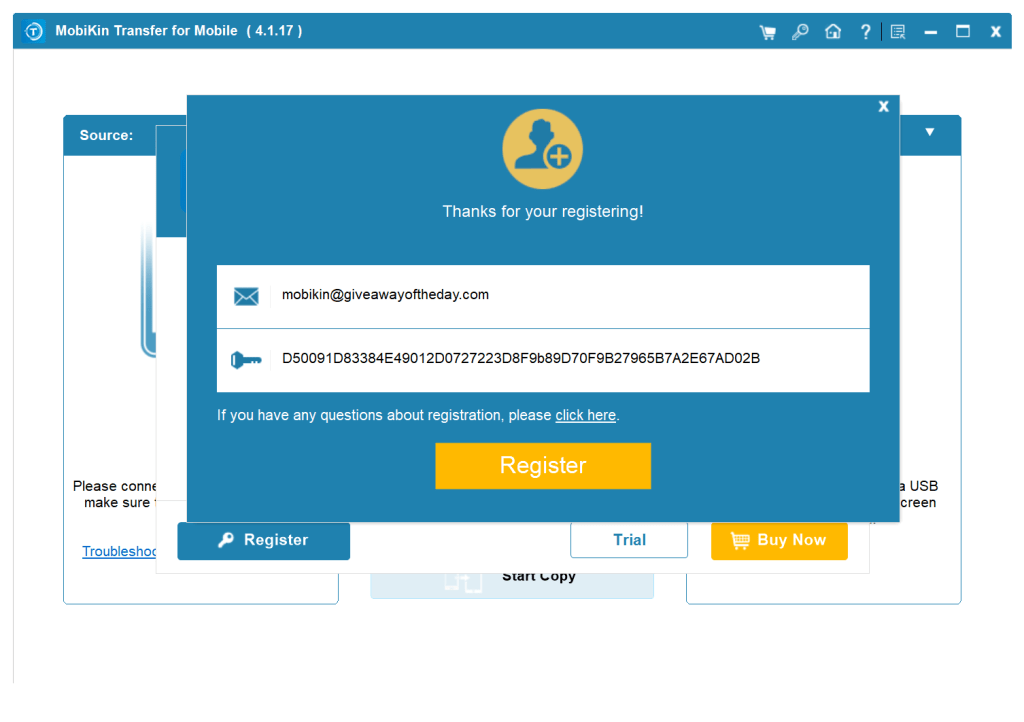Click the email address input field
1024x722 pixels.
[570, 296]
